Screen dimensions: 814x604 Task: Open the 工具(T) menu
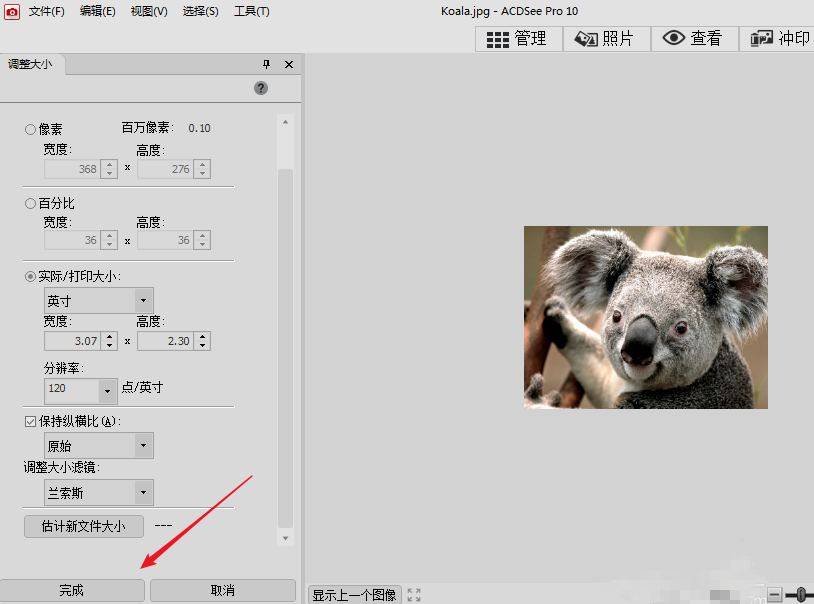click(x=251, y=11)
